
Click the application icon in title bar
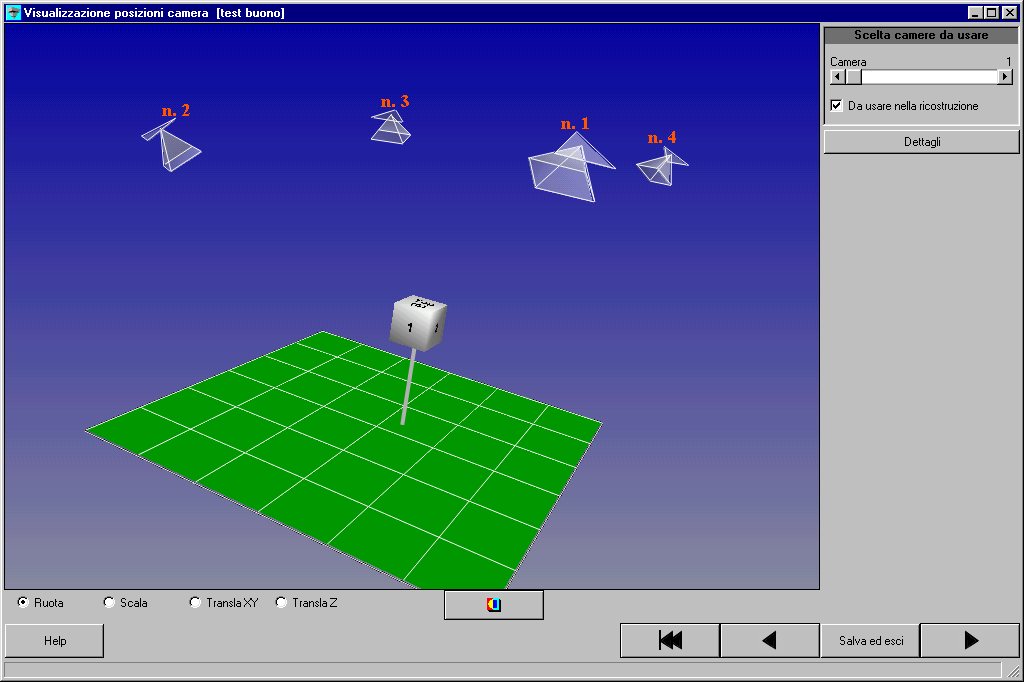click(x=13, y=13)
